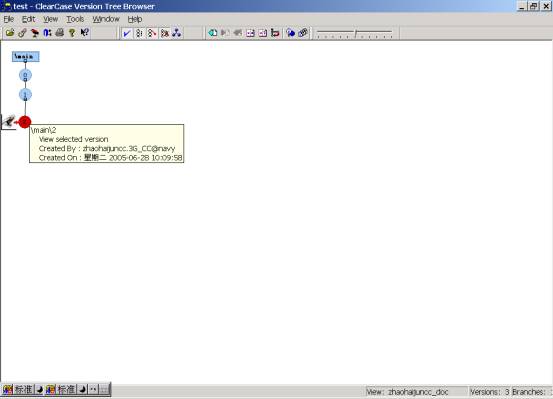This screenshot has width=553, height=399.
Task: Click the print icon in toolbar
Action: (x=60, y=33)
